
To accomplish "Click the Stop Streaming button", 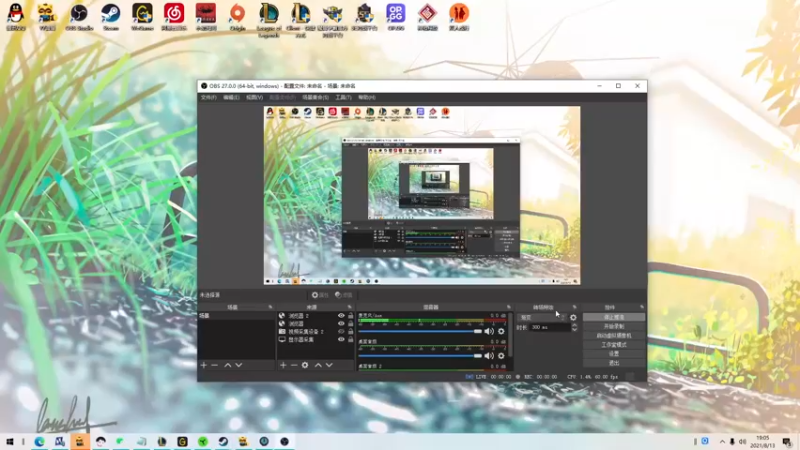I will (614, 317).
